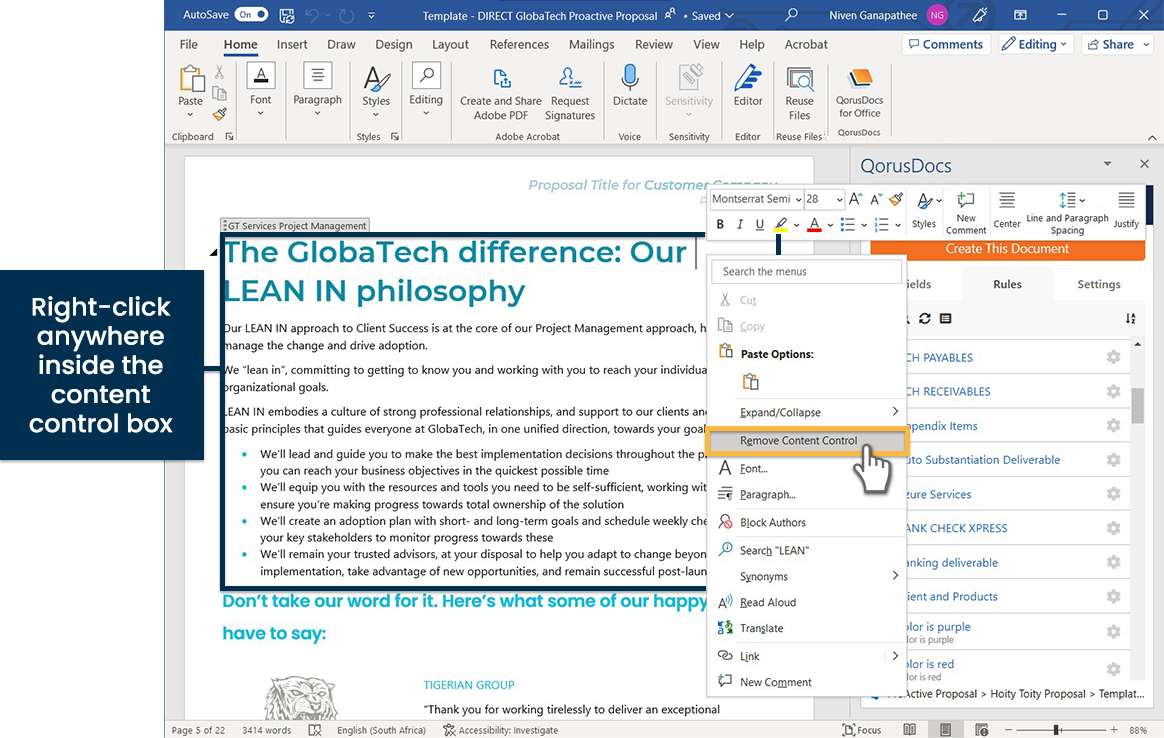Click the Save icon in title bar

click(287, 15)
